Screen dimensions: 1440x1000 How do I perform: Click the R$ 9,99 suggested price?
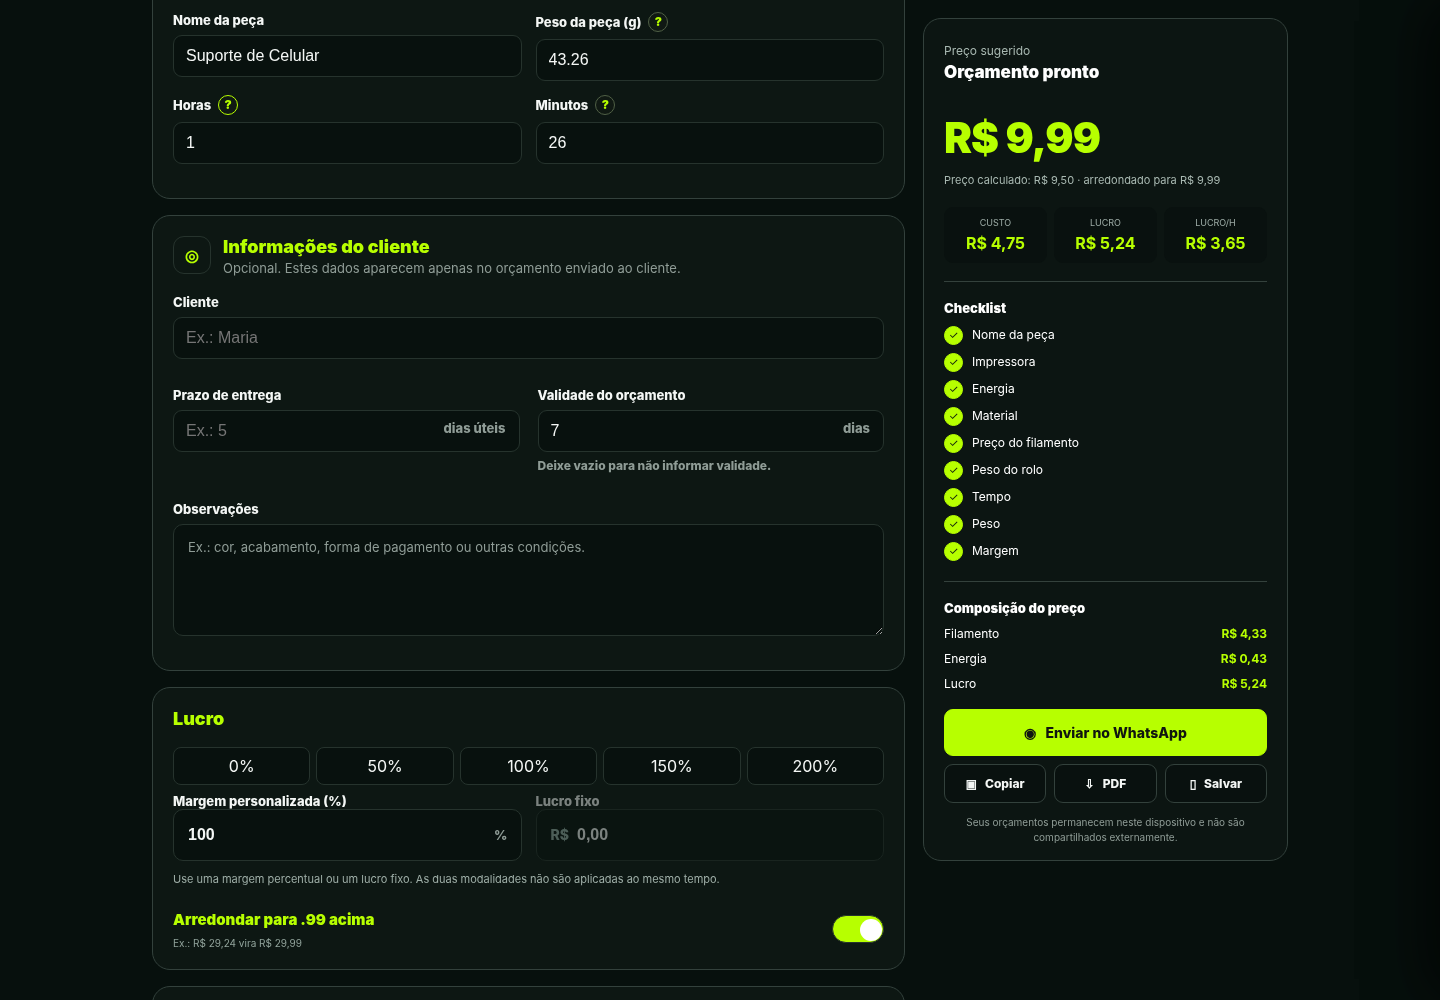[x=1022, y=138]
